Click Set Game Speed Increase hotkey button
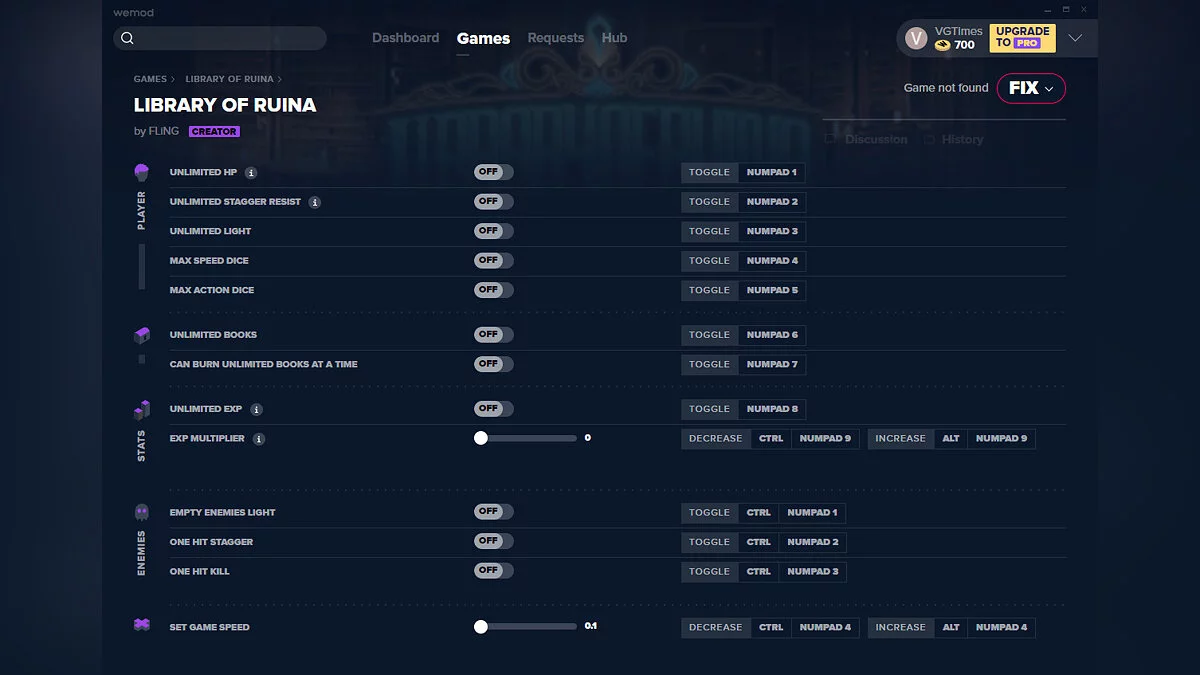Viewport: 1200px width, 675px height. tap(901, 627)
